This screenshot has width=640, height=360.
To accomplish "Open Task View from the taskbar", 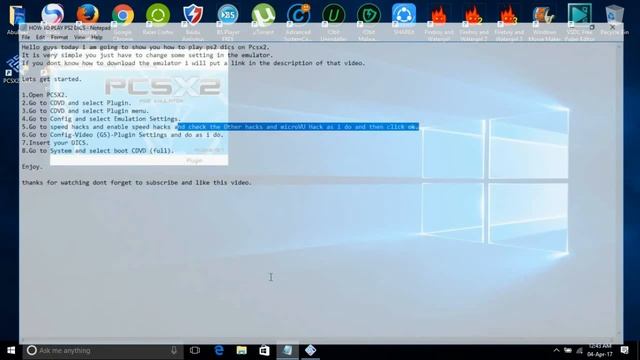I will tap(195, 350).
